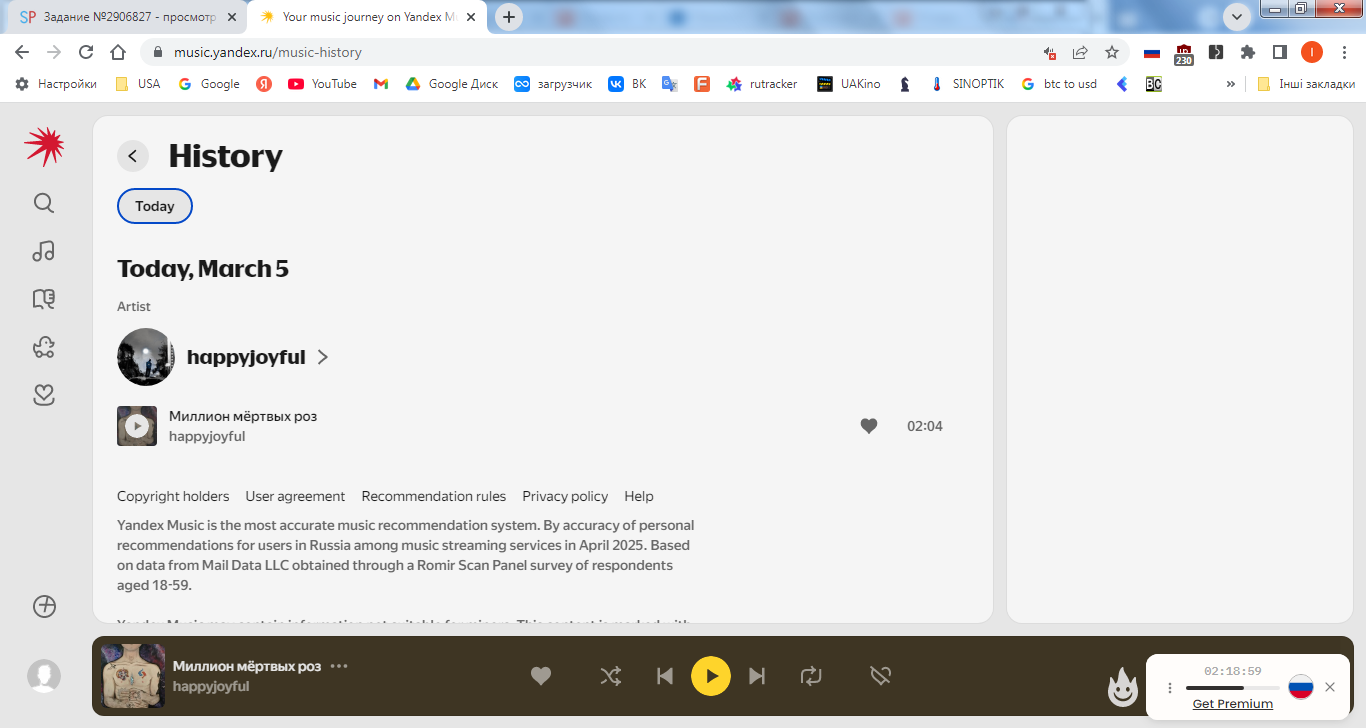Go to the browser home page

(118, 52)
